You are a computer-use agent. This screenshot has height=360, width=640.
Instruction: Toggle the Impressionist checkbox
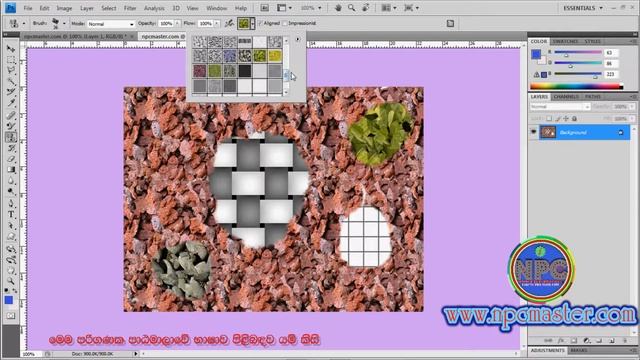click(285, 24)
